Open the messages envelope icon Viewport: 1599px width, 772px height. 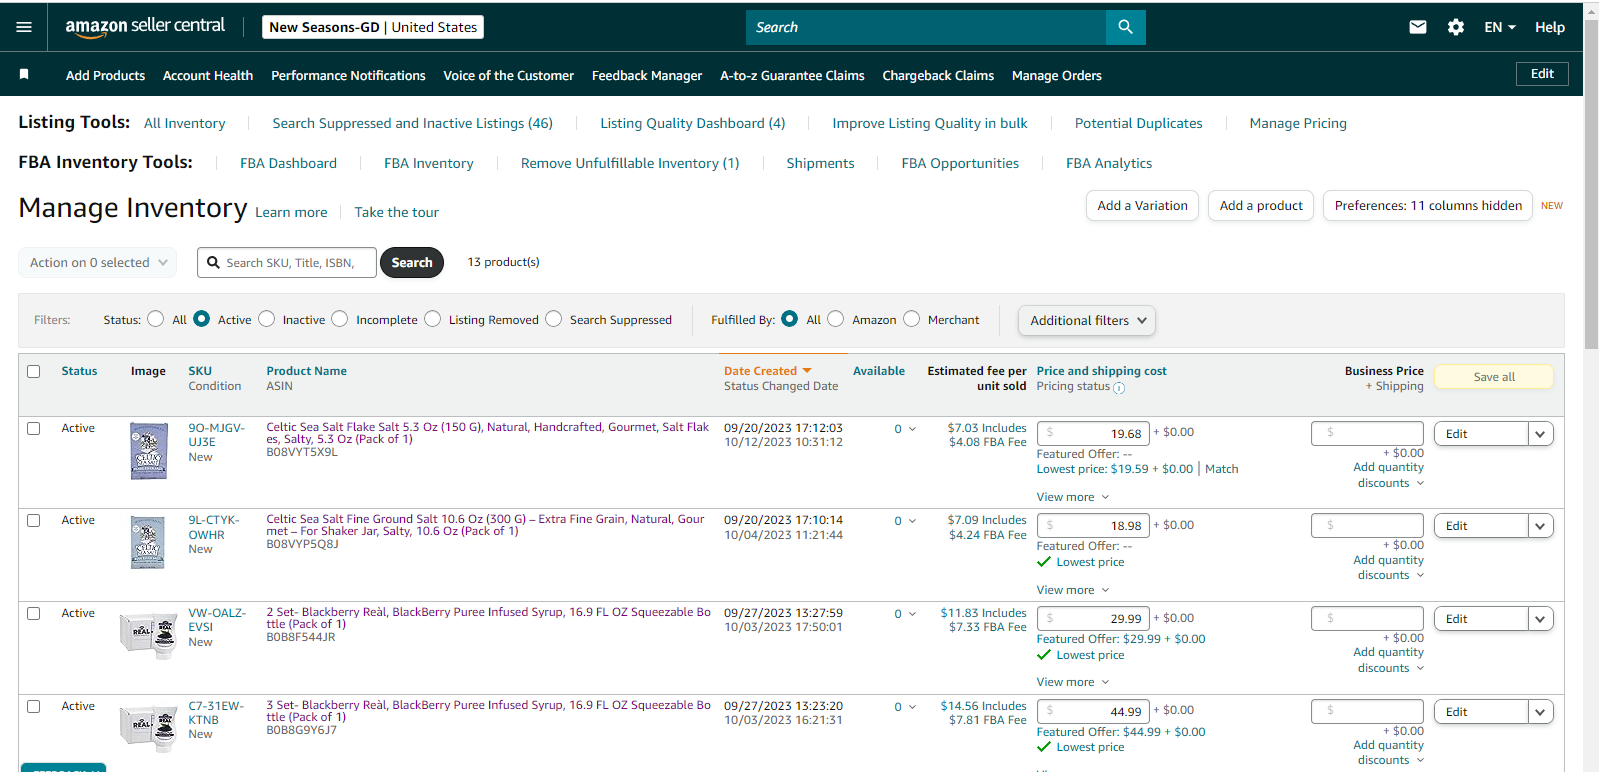tap(1418, 27)
